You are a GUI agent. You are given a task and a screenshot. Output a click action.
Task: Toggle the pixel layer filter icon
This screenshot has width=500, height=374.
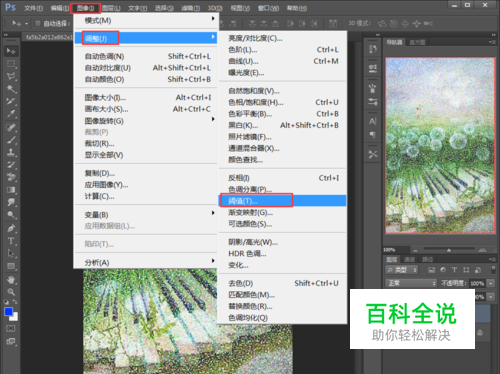point(431,270)
